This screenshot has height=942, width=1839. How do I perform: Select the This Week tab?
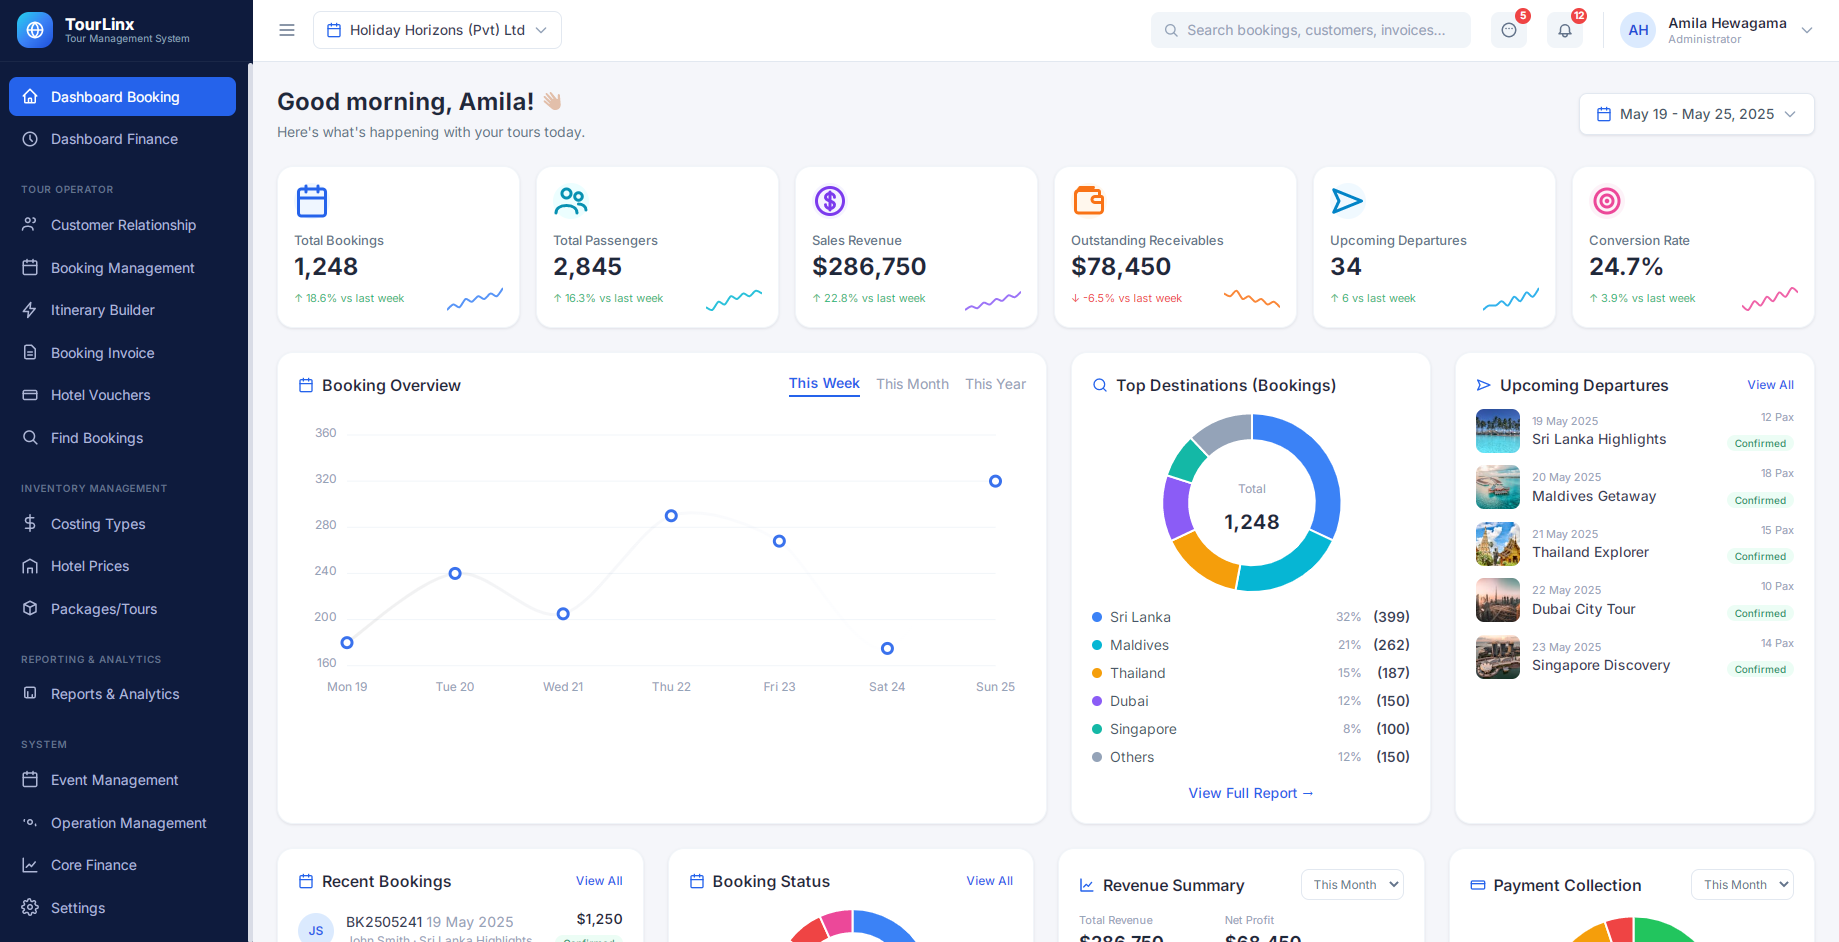[x=824, y=384]
